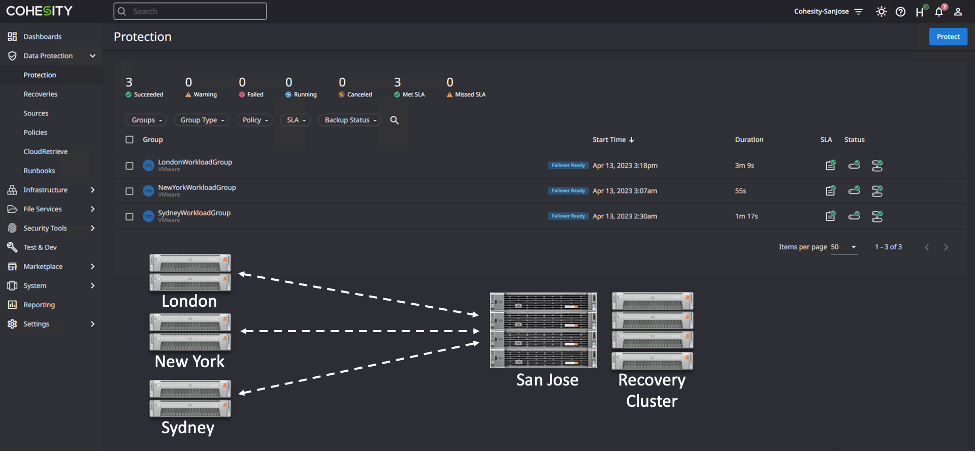Open the Backup Status filter dropdown

tap(349, 120)
